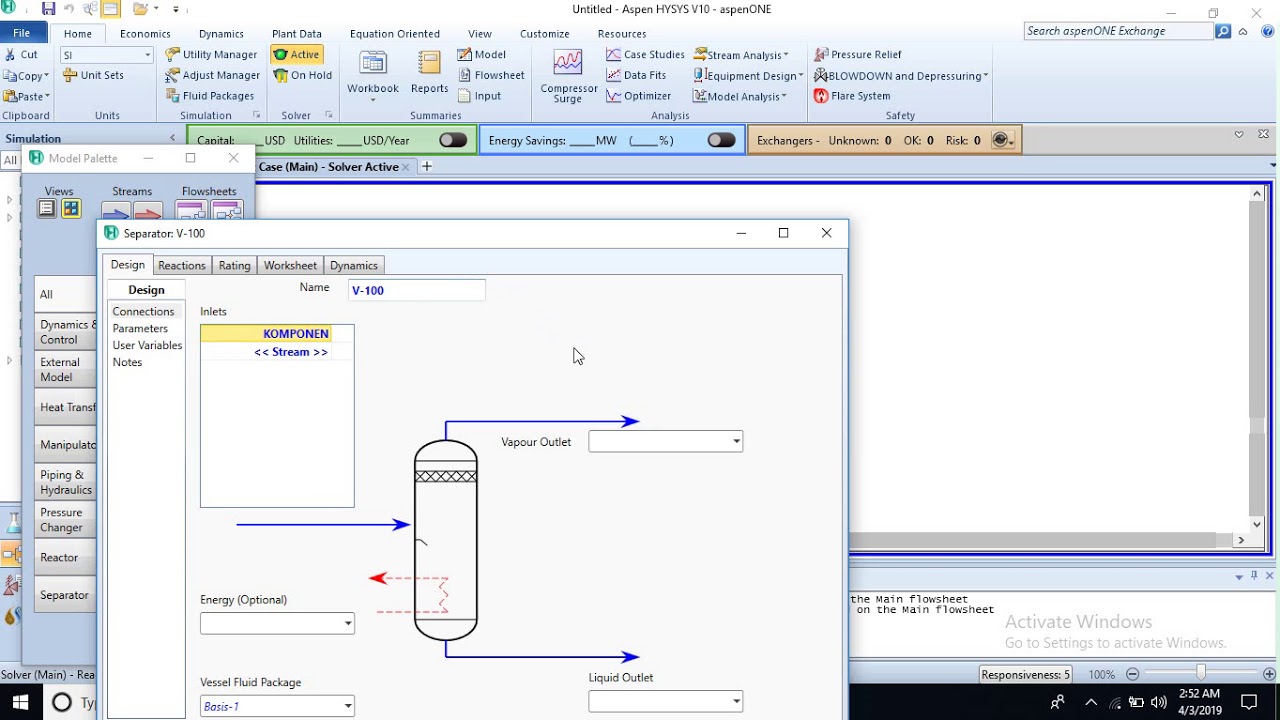This screenshot has height=720, width=1280.
Task: Put the solver On Hold
Action: (x=303, y=75)
